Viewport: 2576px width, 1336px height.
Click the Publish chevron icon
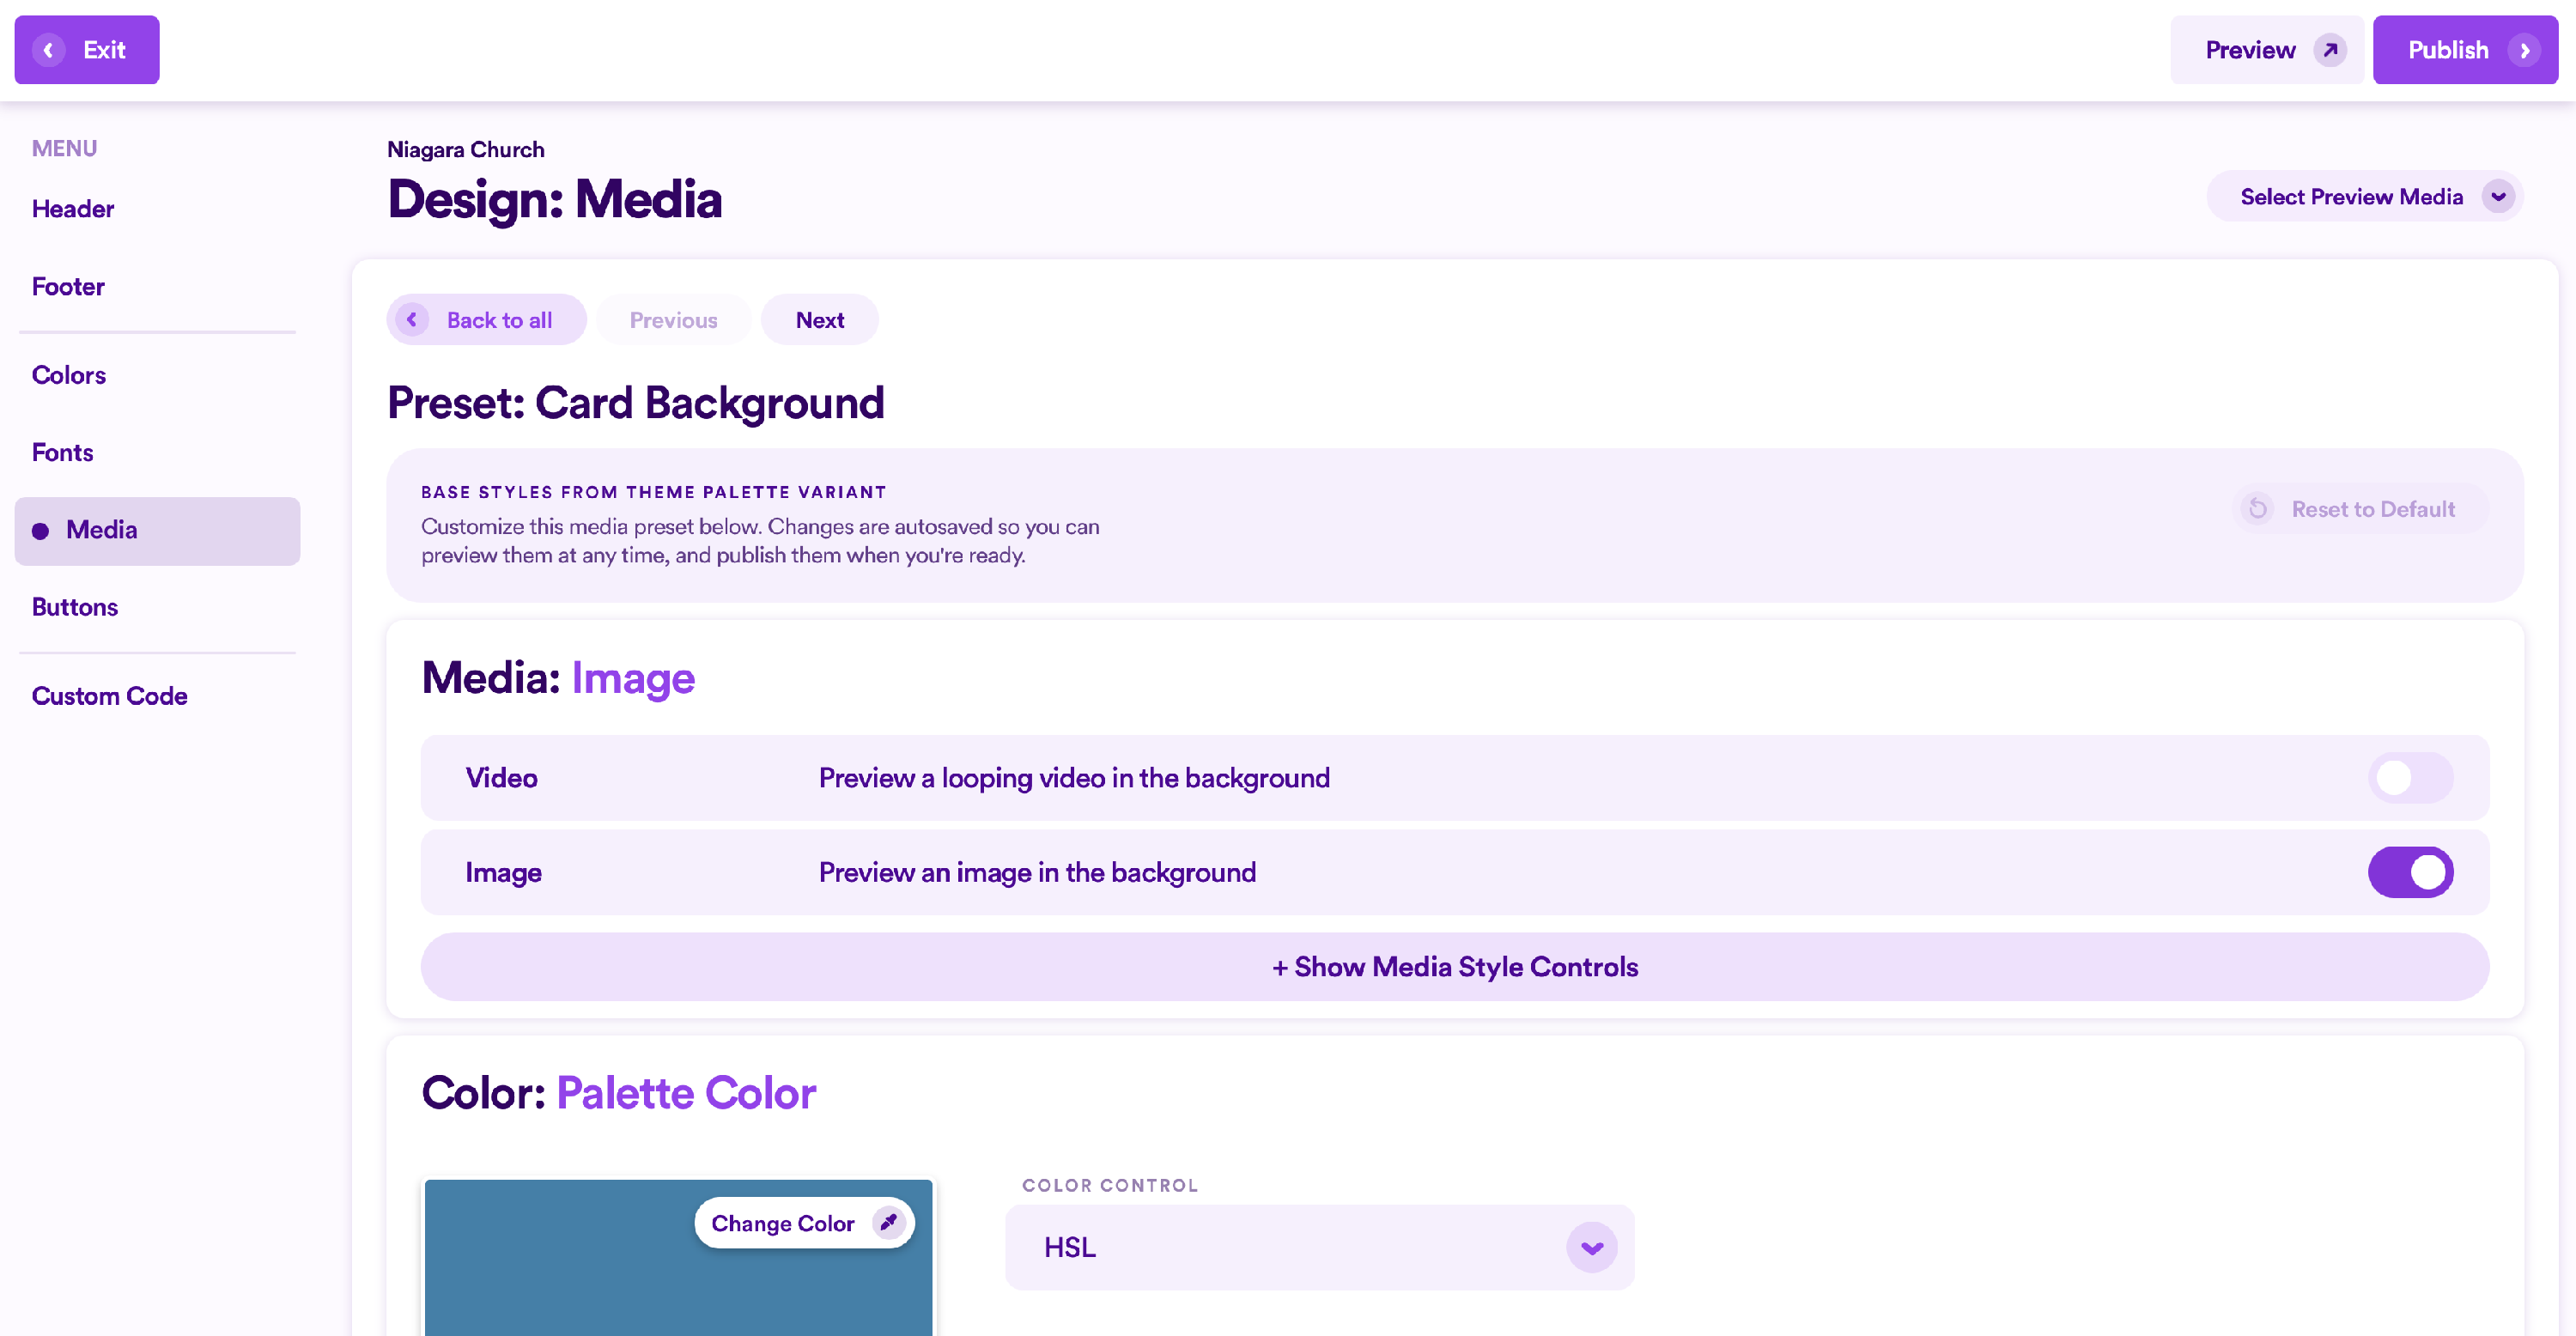pyautogui.click(x=2524, y=50)
